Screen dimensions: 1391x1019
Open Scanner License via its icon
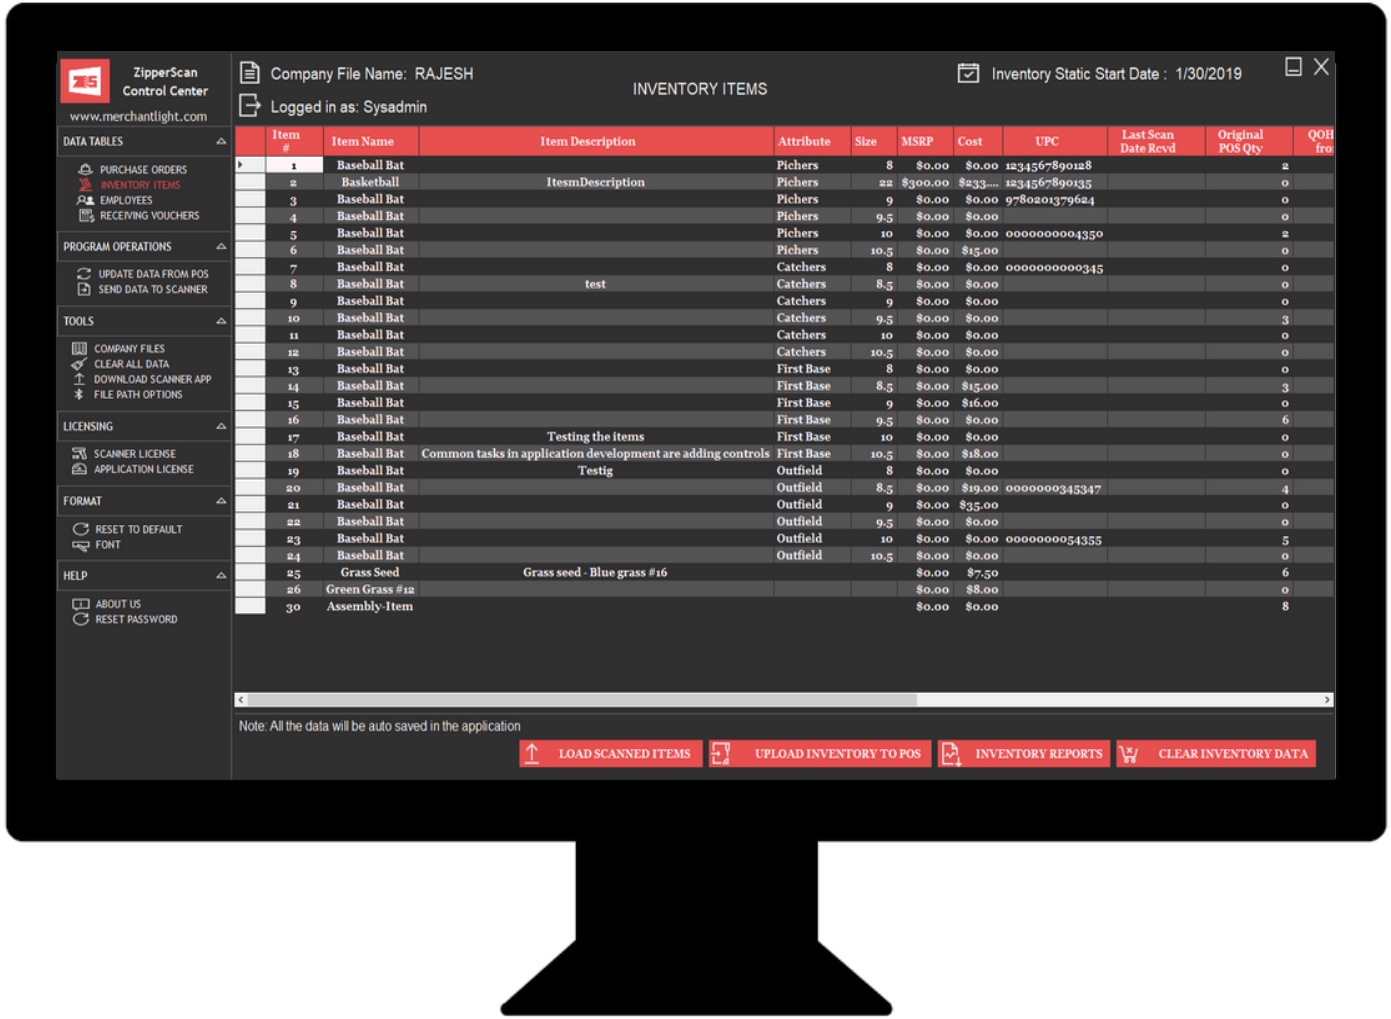[81, 453]
